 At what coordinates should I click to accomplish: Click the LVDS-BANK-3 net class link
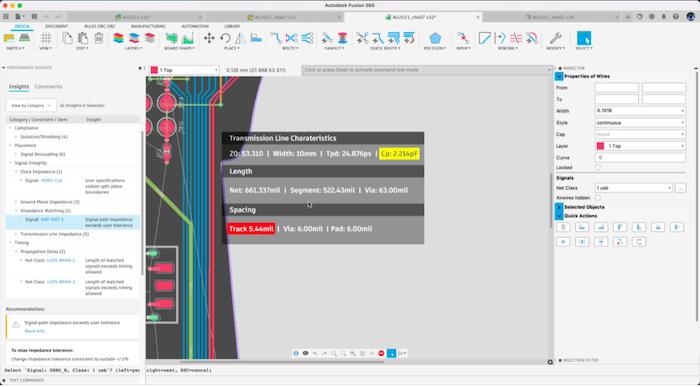(61, 282)
